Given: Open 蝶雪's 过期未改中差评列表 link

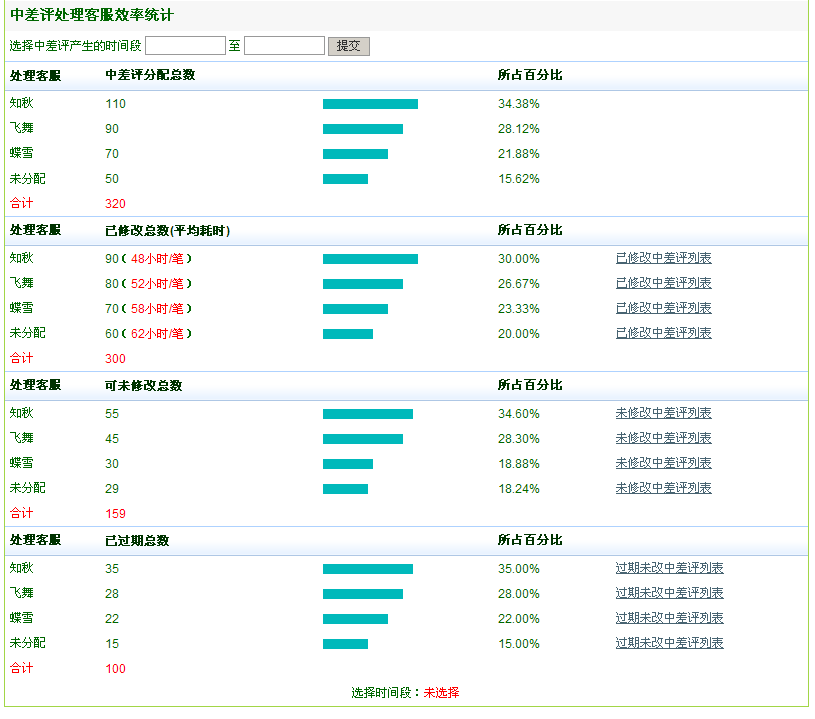Looking at the screenshot, I should pos(669,618).
